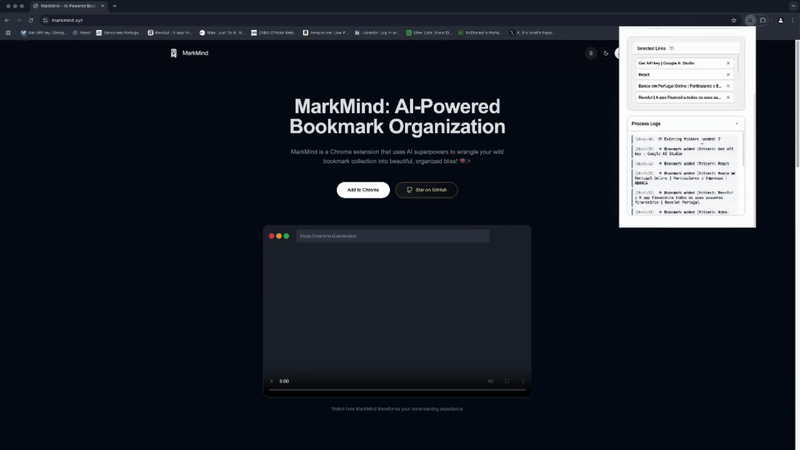Click the MarkMind extension icon in toolbar

(x=750, y=20)
